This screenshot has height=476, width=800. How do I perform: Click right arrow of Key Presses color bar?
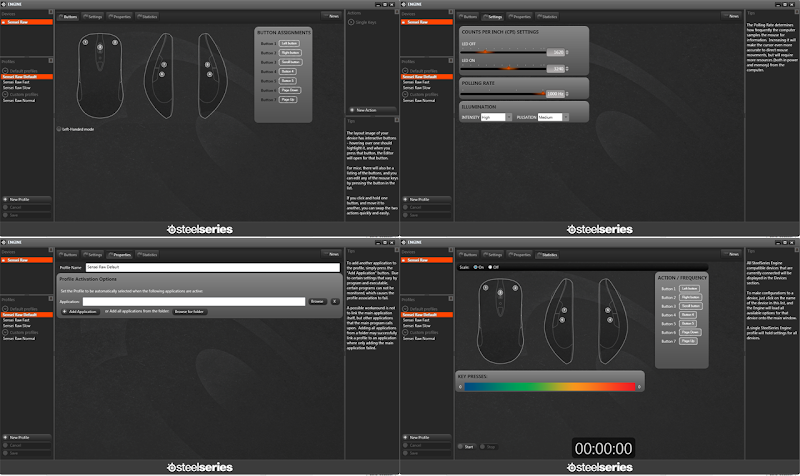[x=639, y=387]
